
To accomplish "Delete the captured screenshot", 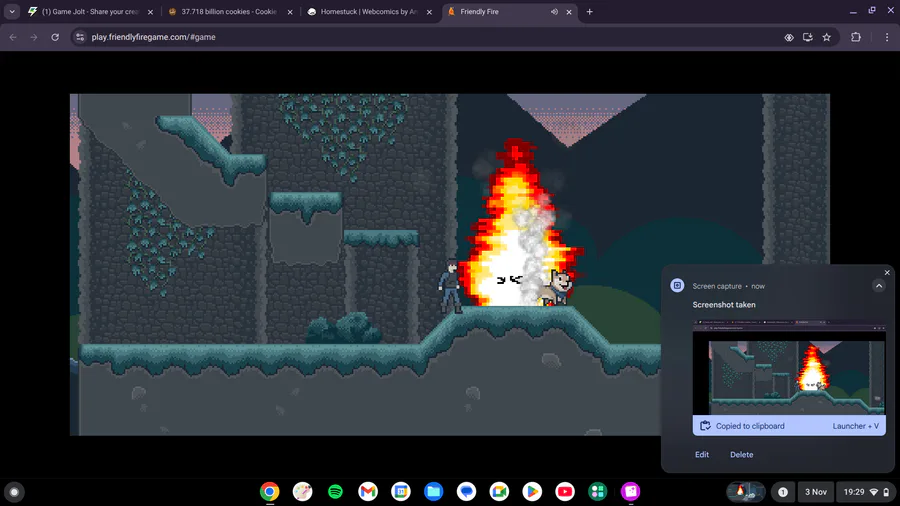I will pyautogui.click(x=742, y=454).
